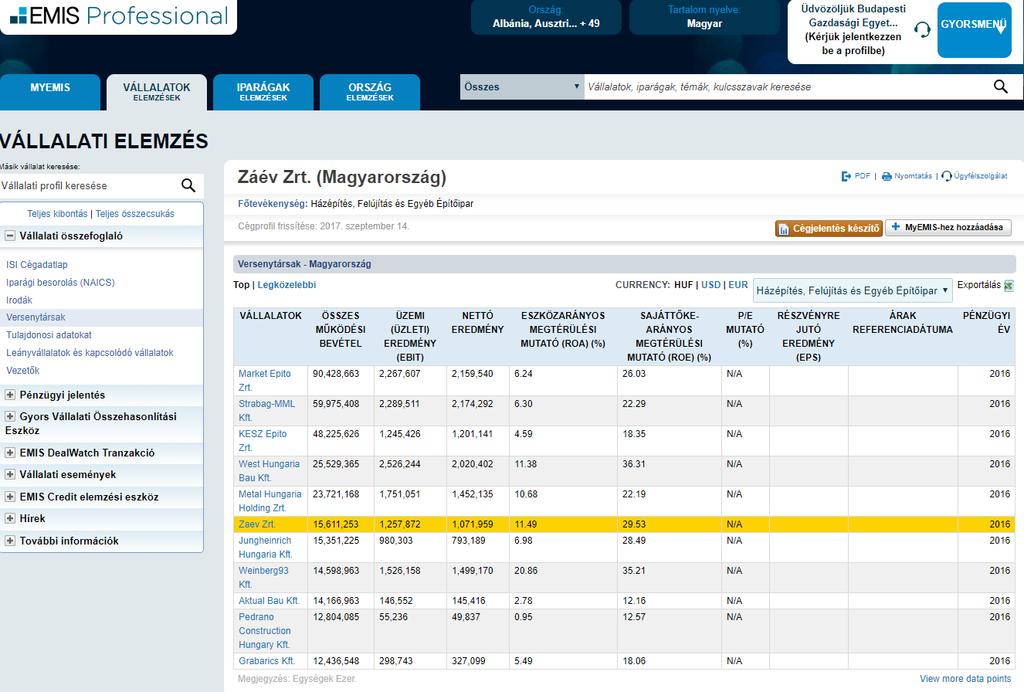This screenshot has height=692, width=1024.
Task: Open Aktual Bau Kft. company link
Action: click(268, 601)
